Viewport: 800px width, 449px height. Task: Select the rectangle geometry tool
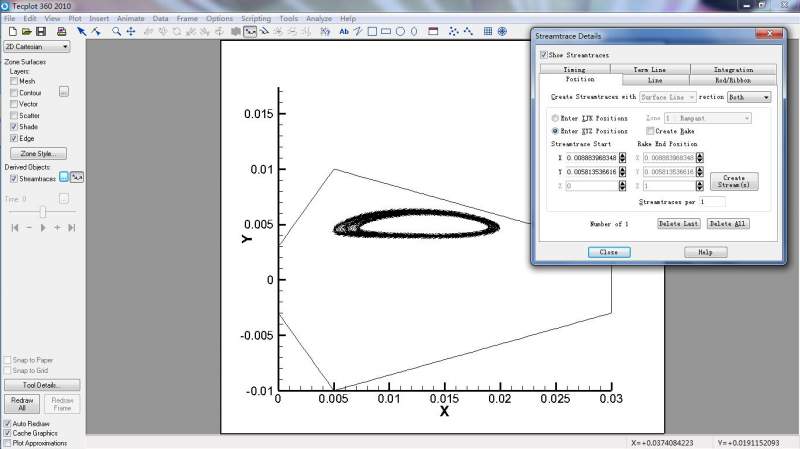click(386, 32)
